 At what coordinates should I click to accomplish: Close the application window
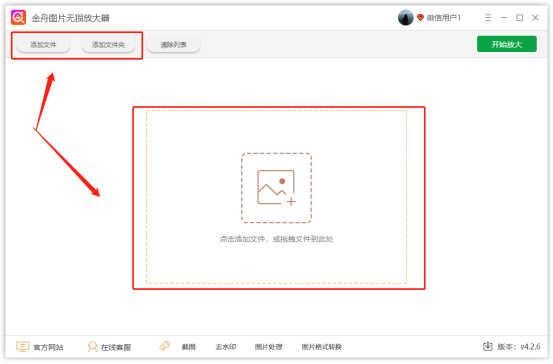point(535,18)
